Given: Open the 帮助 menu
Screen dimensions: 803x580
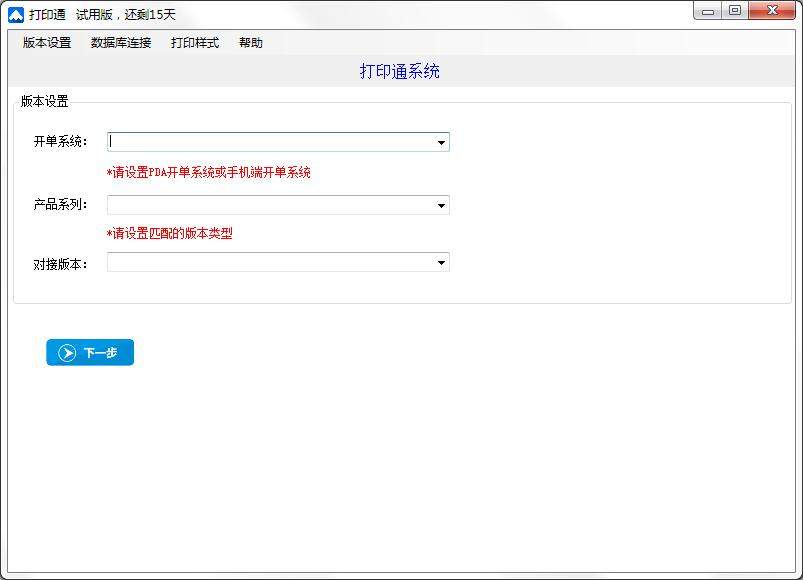Looking at the screenshot, I should 250,42.
